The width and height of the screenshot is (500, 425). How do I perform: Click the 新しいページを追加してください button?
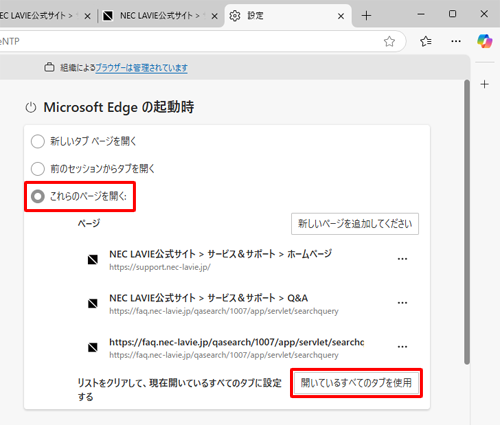(x=355, y=224)
